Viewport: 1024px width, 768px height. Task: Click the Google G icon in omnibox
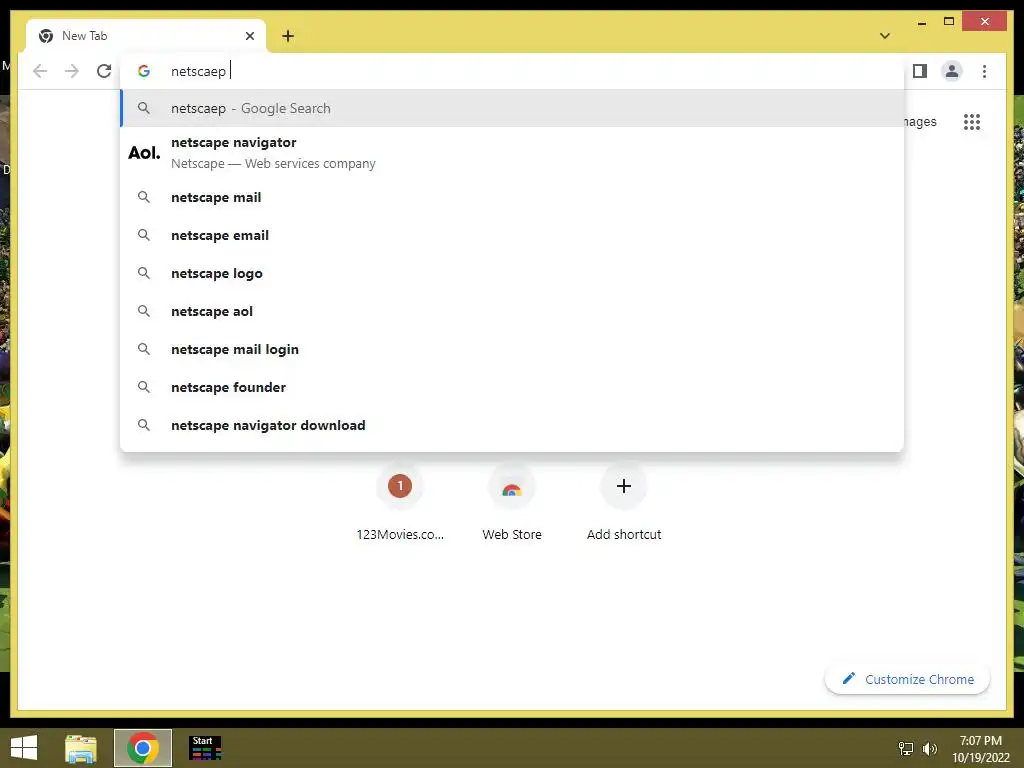144,71
